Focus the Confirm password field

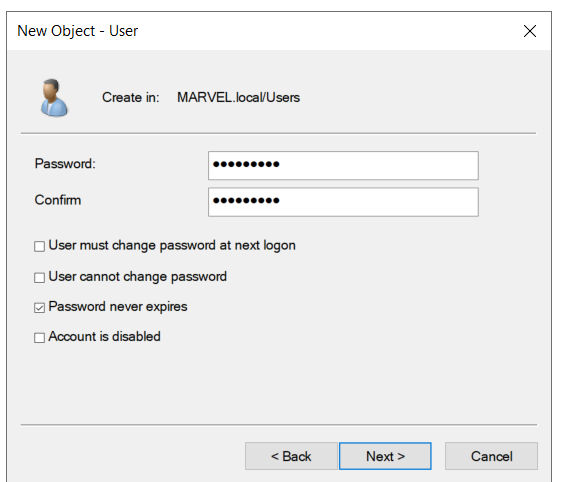343,202
